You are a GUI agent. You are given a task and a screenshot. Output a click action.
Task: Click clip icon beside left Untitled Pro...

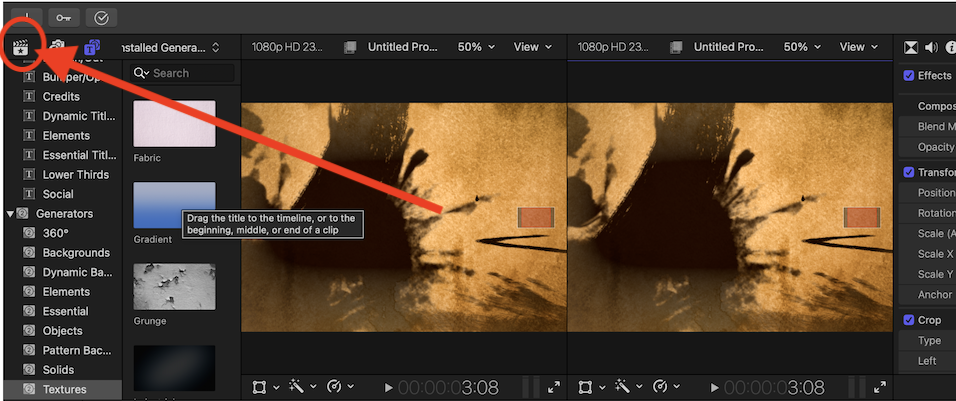tap(350, 47)
